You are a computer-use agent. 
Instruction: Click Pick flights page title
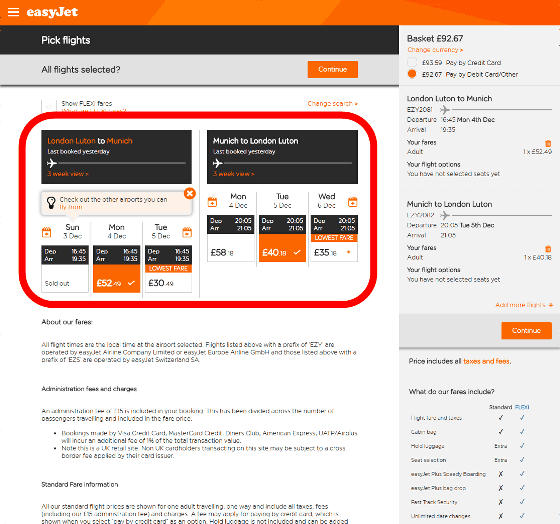[66, 40]
